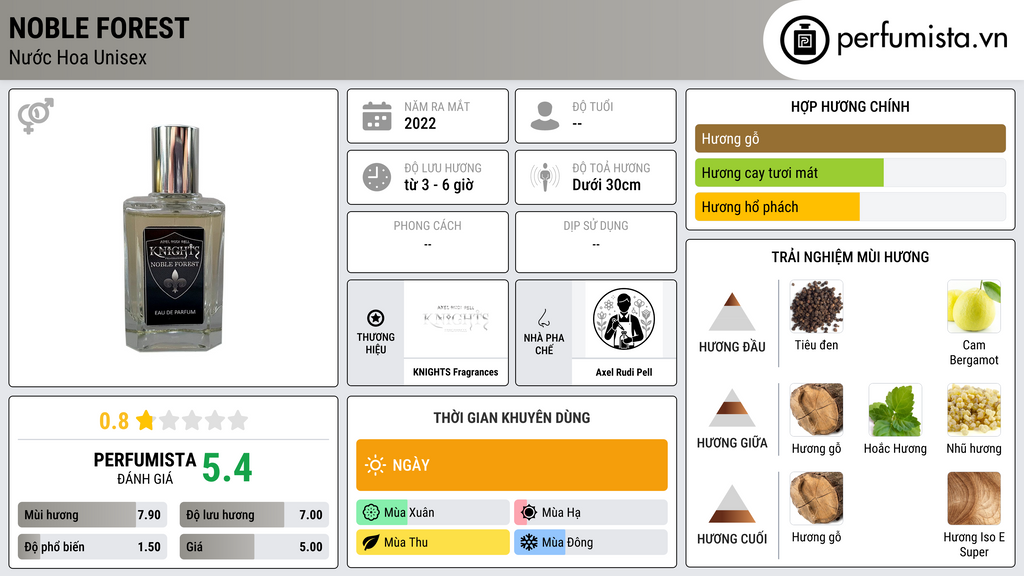
Task: Click the Giá 5.00 score bar
Action: coord(254,547)
